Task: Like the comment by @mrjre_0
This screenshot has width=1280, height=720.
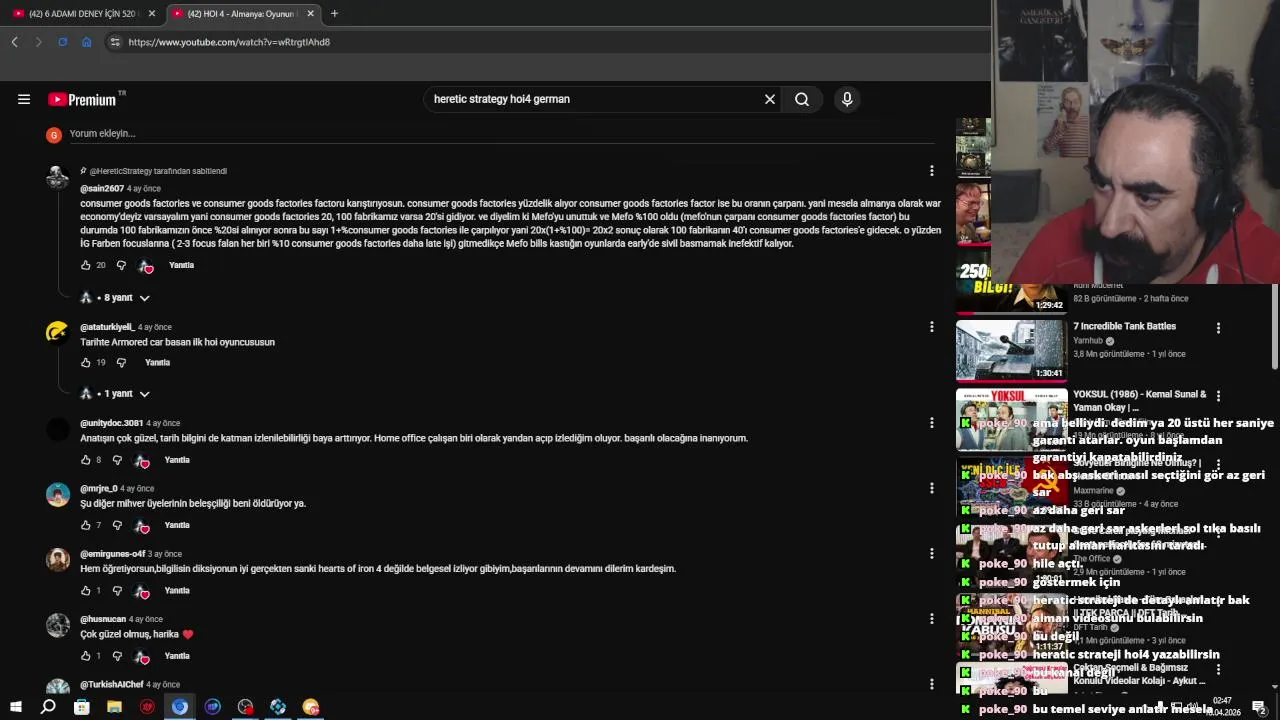Action: 86,525
